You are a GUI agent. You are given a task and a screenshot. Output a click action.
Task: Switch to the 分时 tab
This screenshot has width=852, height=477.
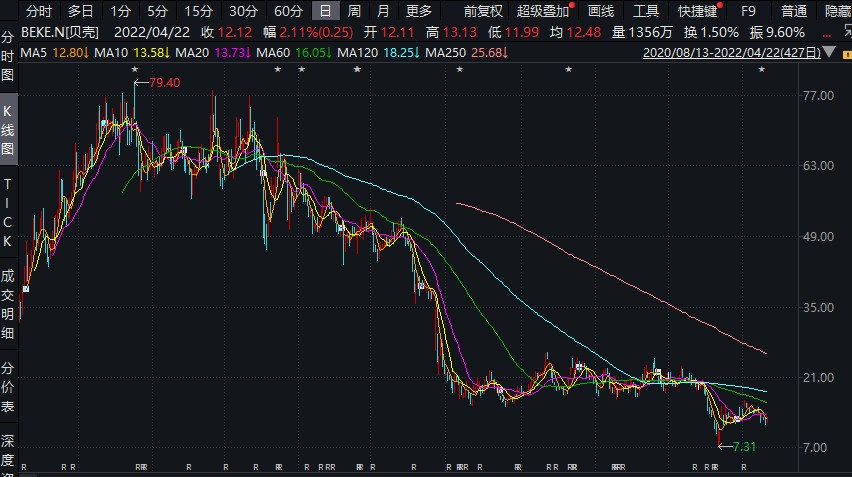click(38, 11)
